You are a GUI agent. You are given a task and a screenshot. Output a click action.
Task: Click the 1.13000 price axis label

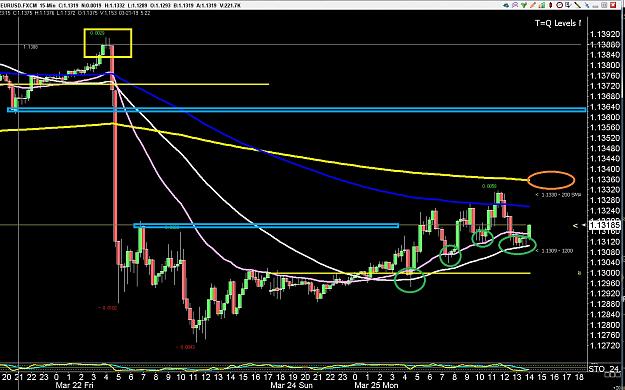pyautogui.click(x=604, y=273)
